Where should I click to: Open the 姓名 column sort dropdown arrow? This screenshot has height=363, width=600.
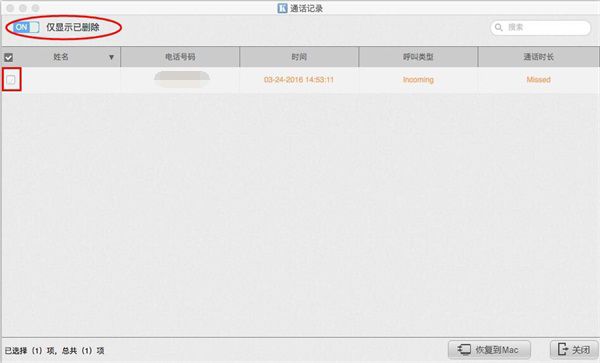[111, 57]
